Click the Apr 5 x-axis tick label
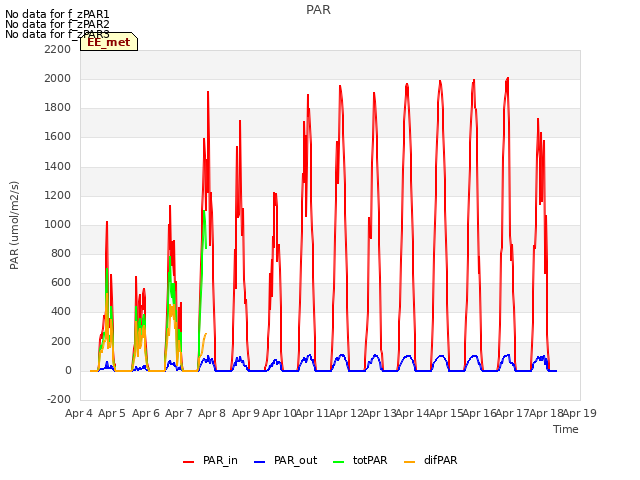Viewport: 640px width, 480px height. pyautogui.click(x=112, y=413)
